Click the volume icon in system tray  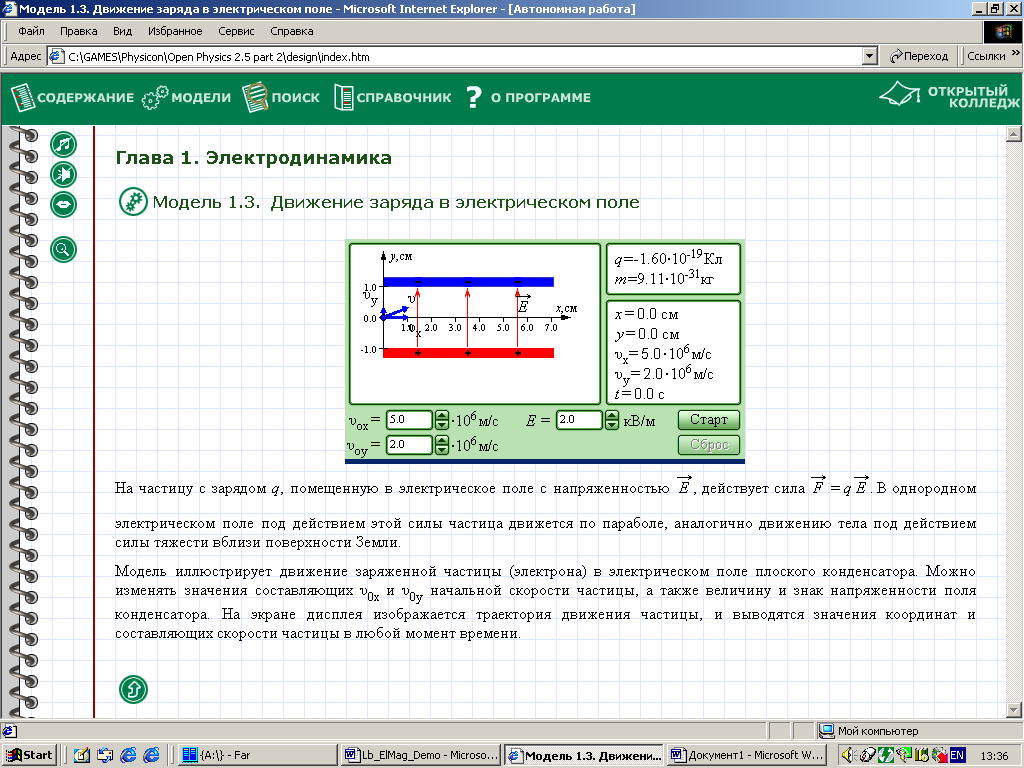pos(848,756)
